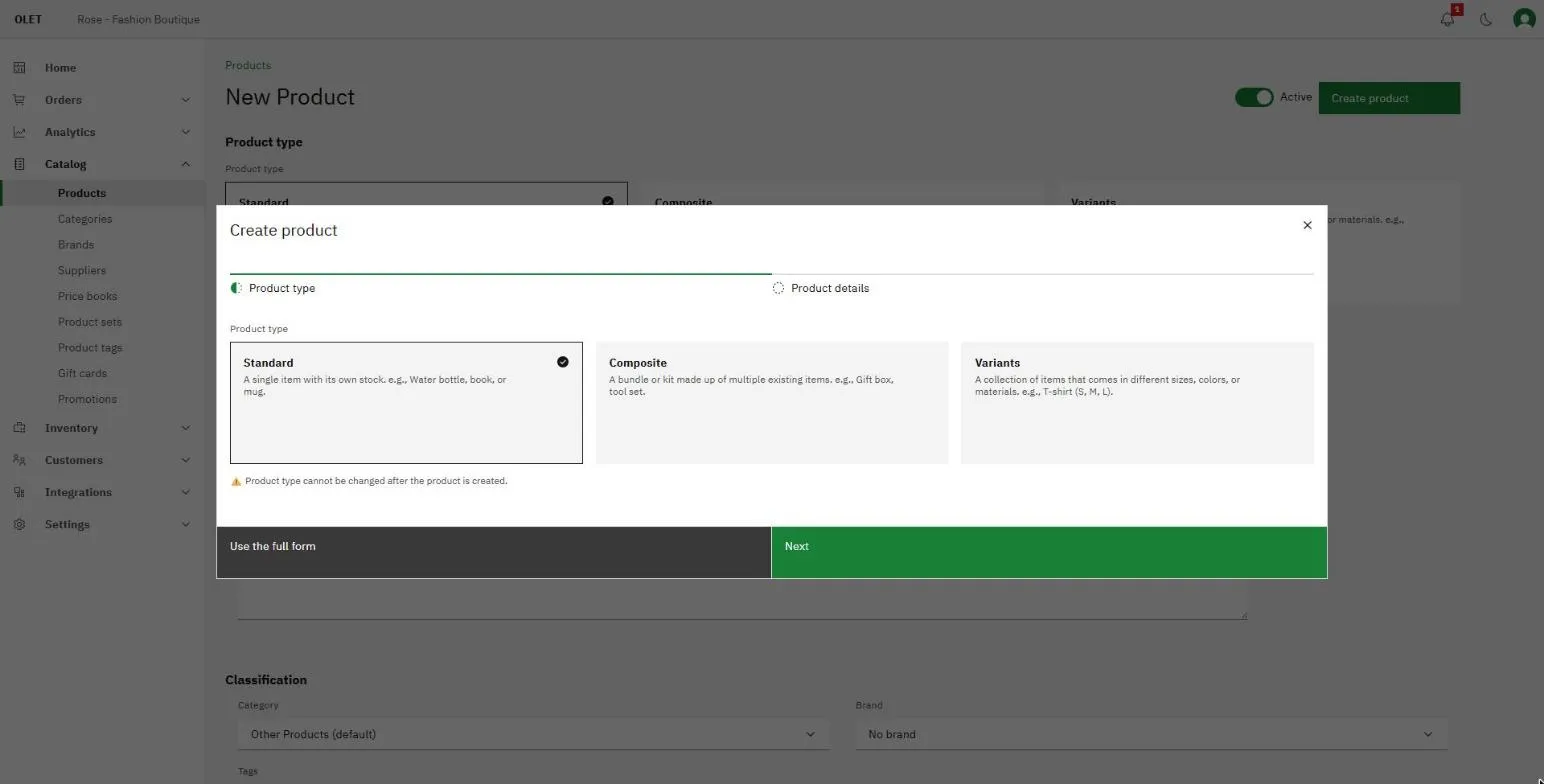Click the Inventory box icon
The height and width of the screenshot is (784, 1544).
pyautogui.click(x=19, y=428)
